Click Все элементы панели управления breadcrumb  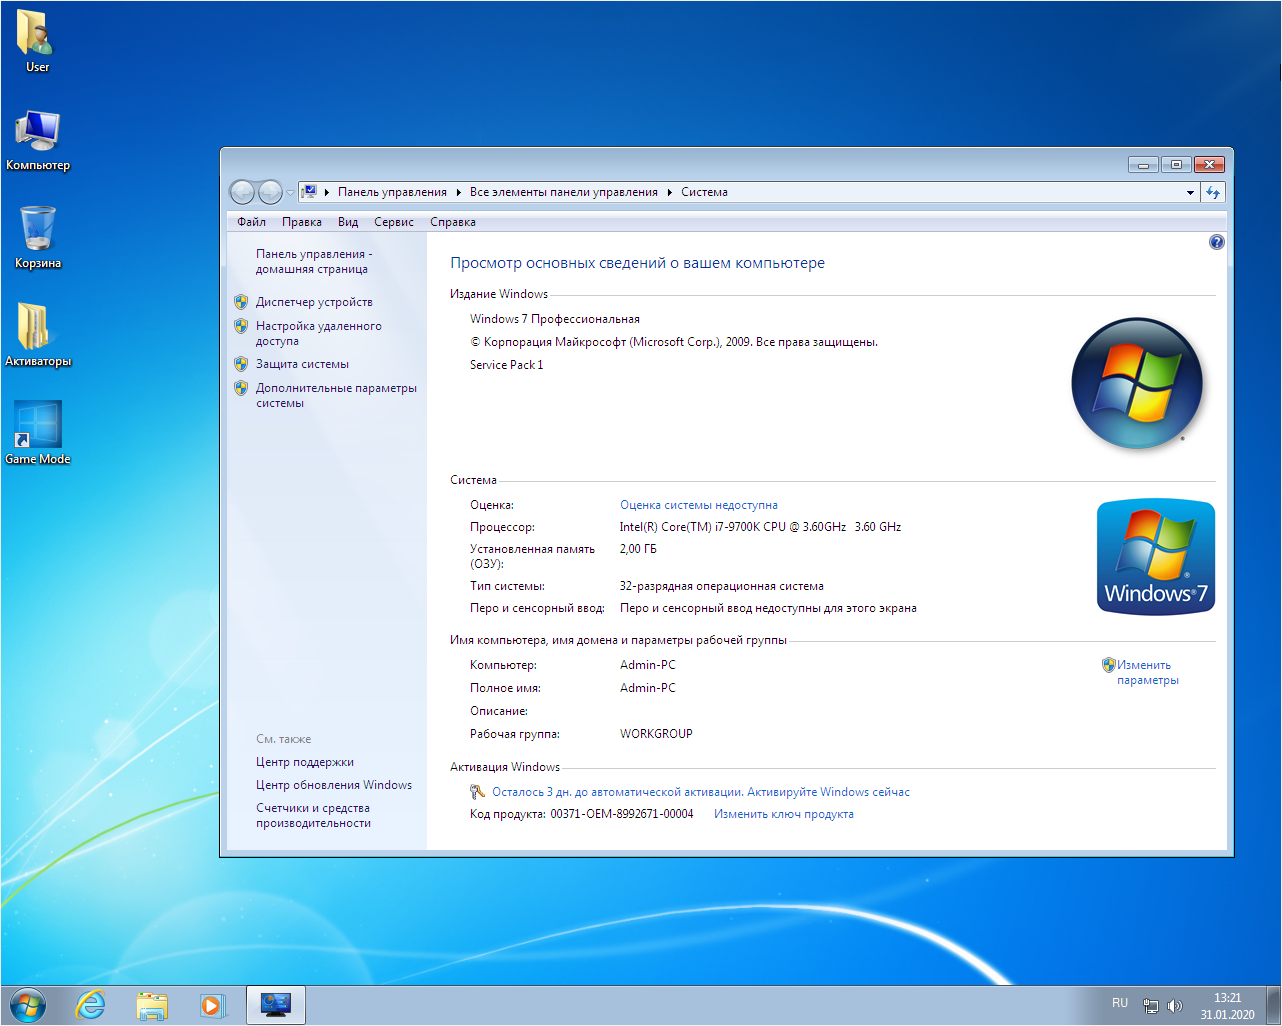(x=563, y=192)
